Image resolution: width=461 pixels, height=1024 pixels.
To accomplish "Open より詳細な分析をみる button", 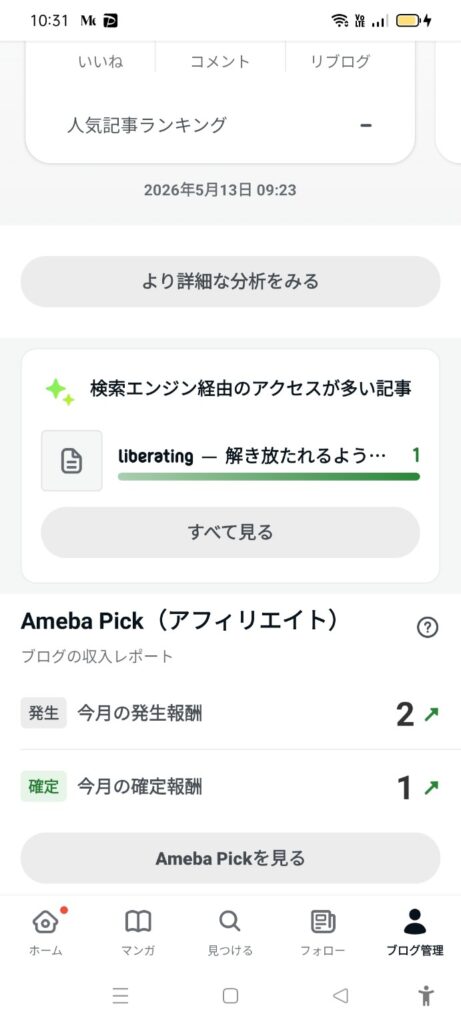I will 230,281.
